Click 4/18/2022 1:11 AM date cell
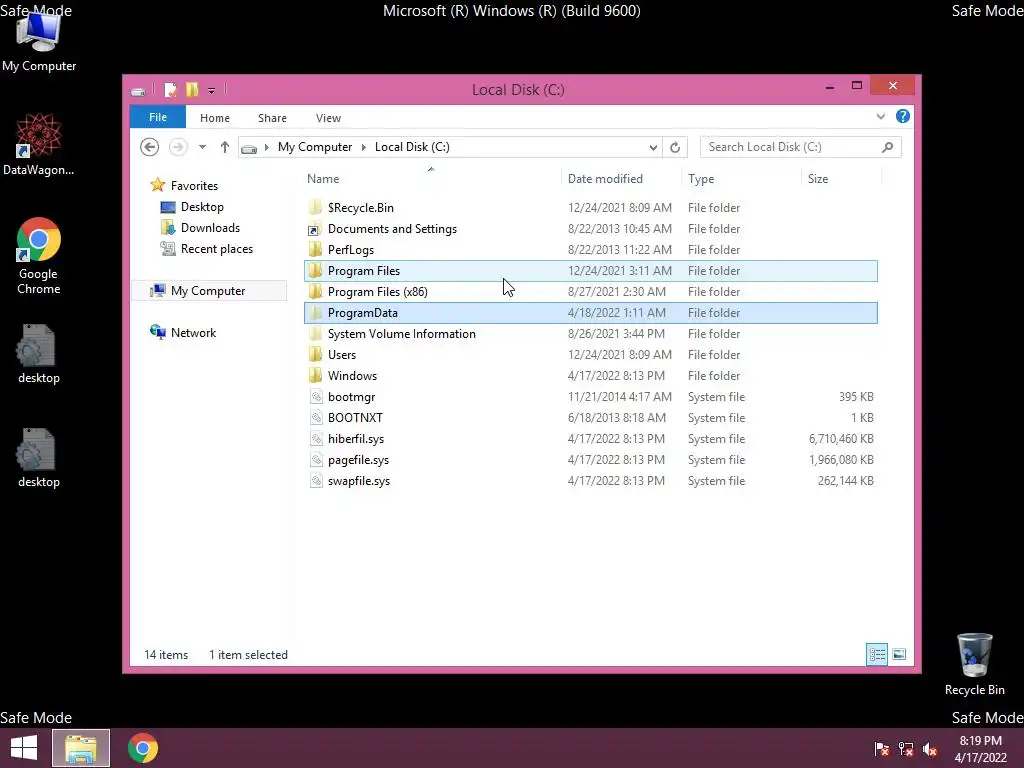The width and height of the screenshot is (1024, 768). point(616,313)
